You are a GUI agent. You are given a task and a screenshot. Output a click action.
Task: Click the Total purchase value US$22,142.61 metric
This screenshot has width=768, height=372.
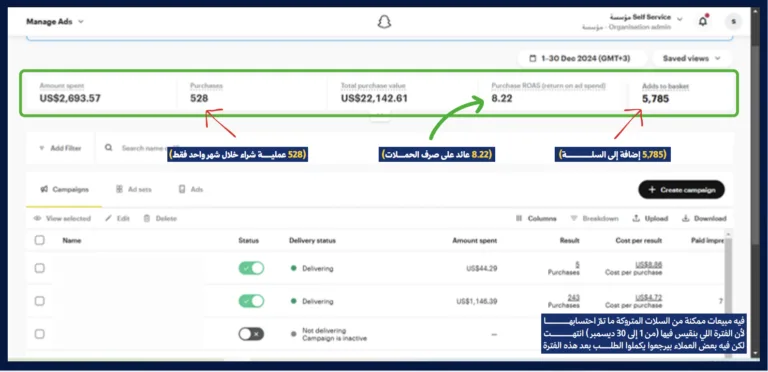tap(374, 93)
